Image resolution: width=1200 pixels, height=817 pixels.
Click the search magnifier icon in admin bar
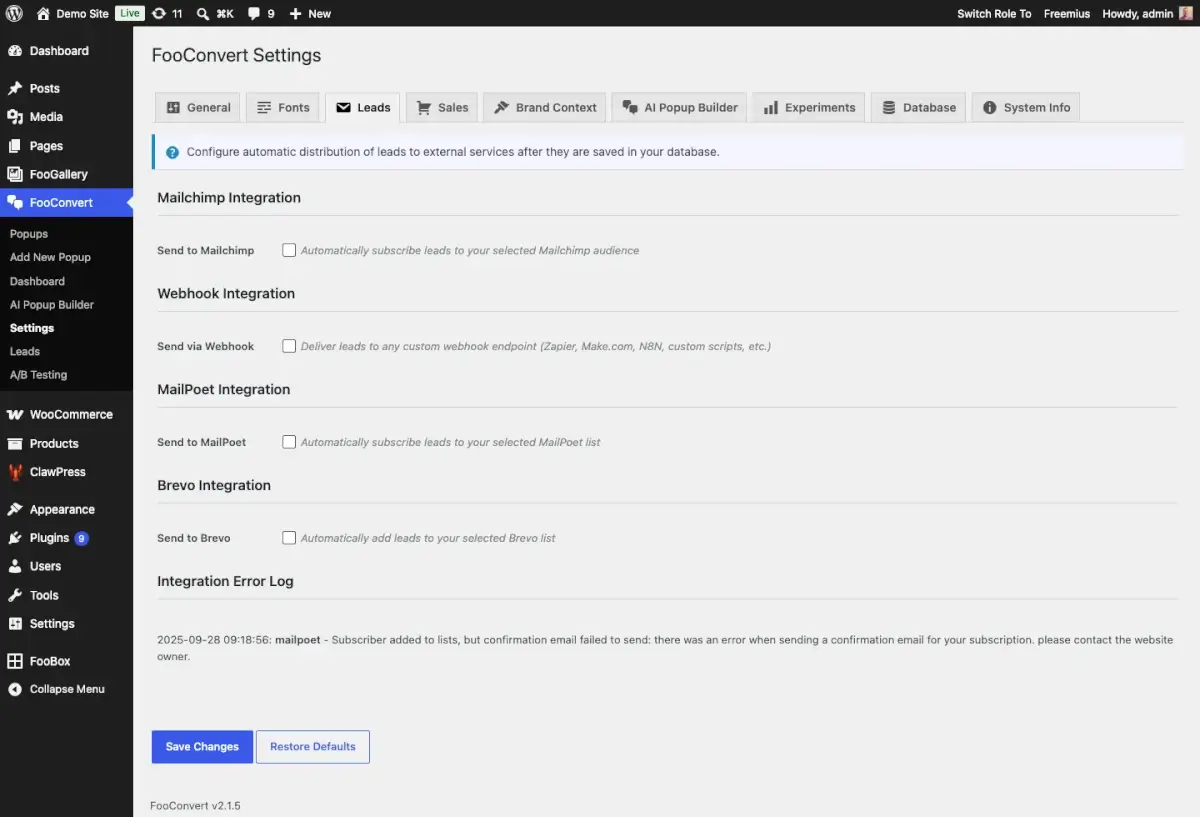coord(203,13)
